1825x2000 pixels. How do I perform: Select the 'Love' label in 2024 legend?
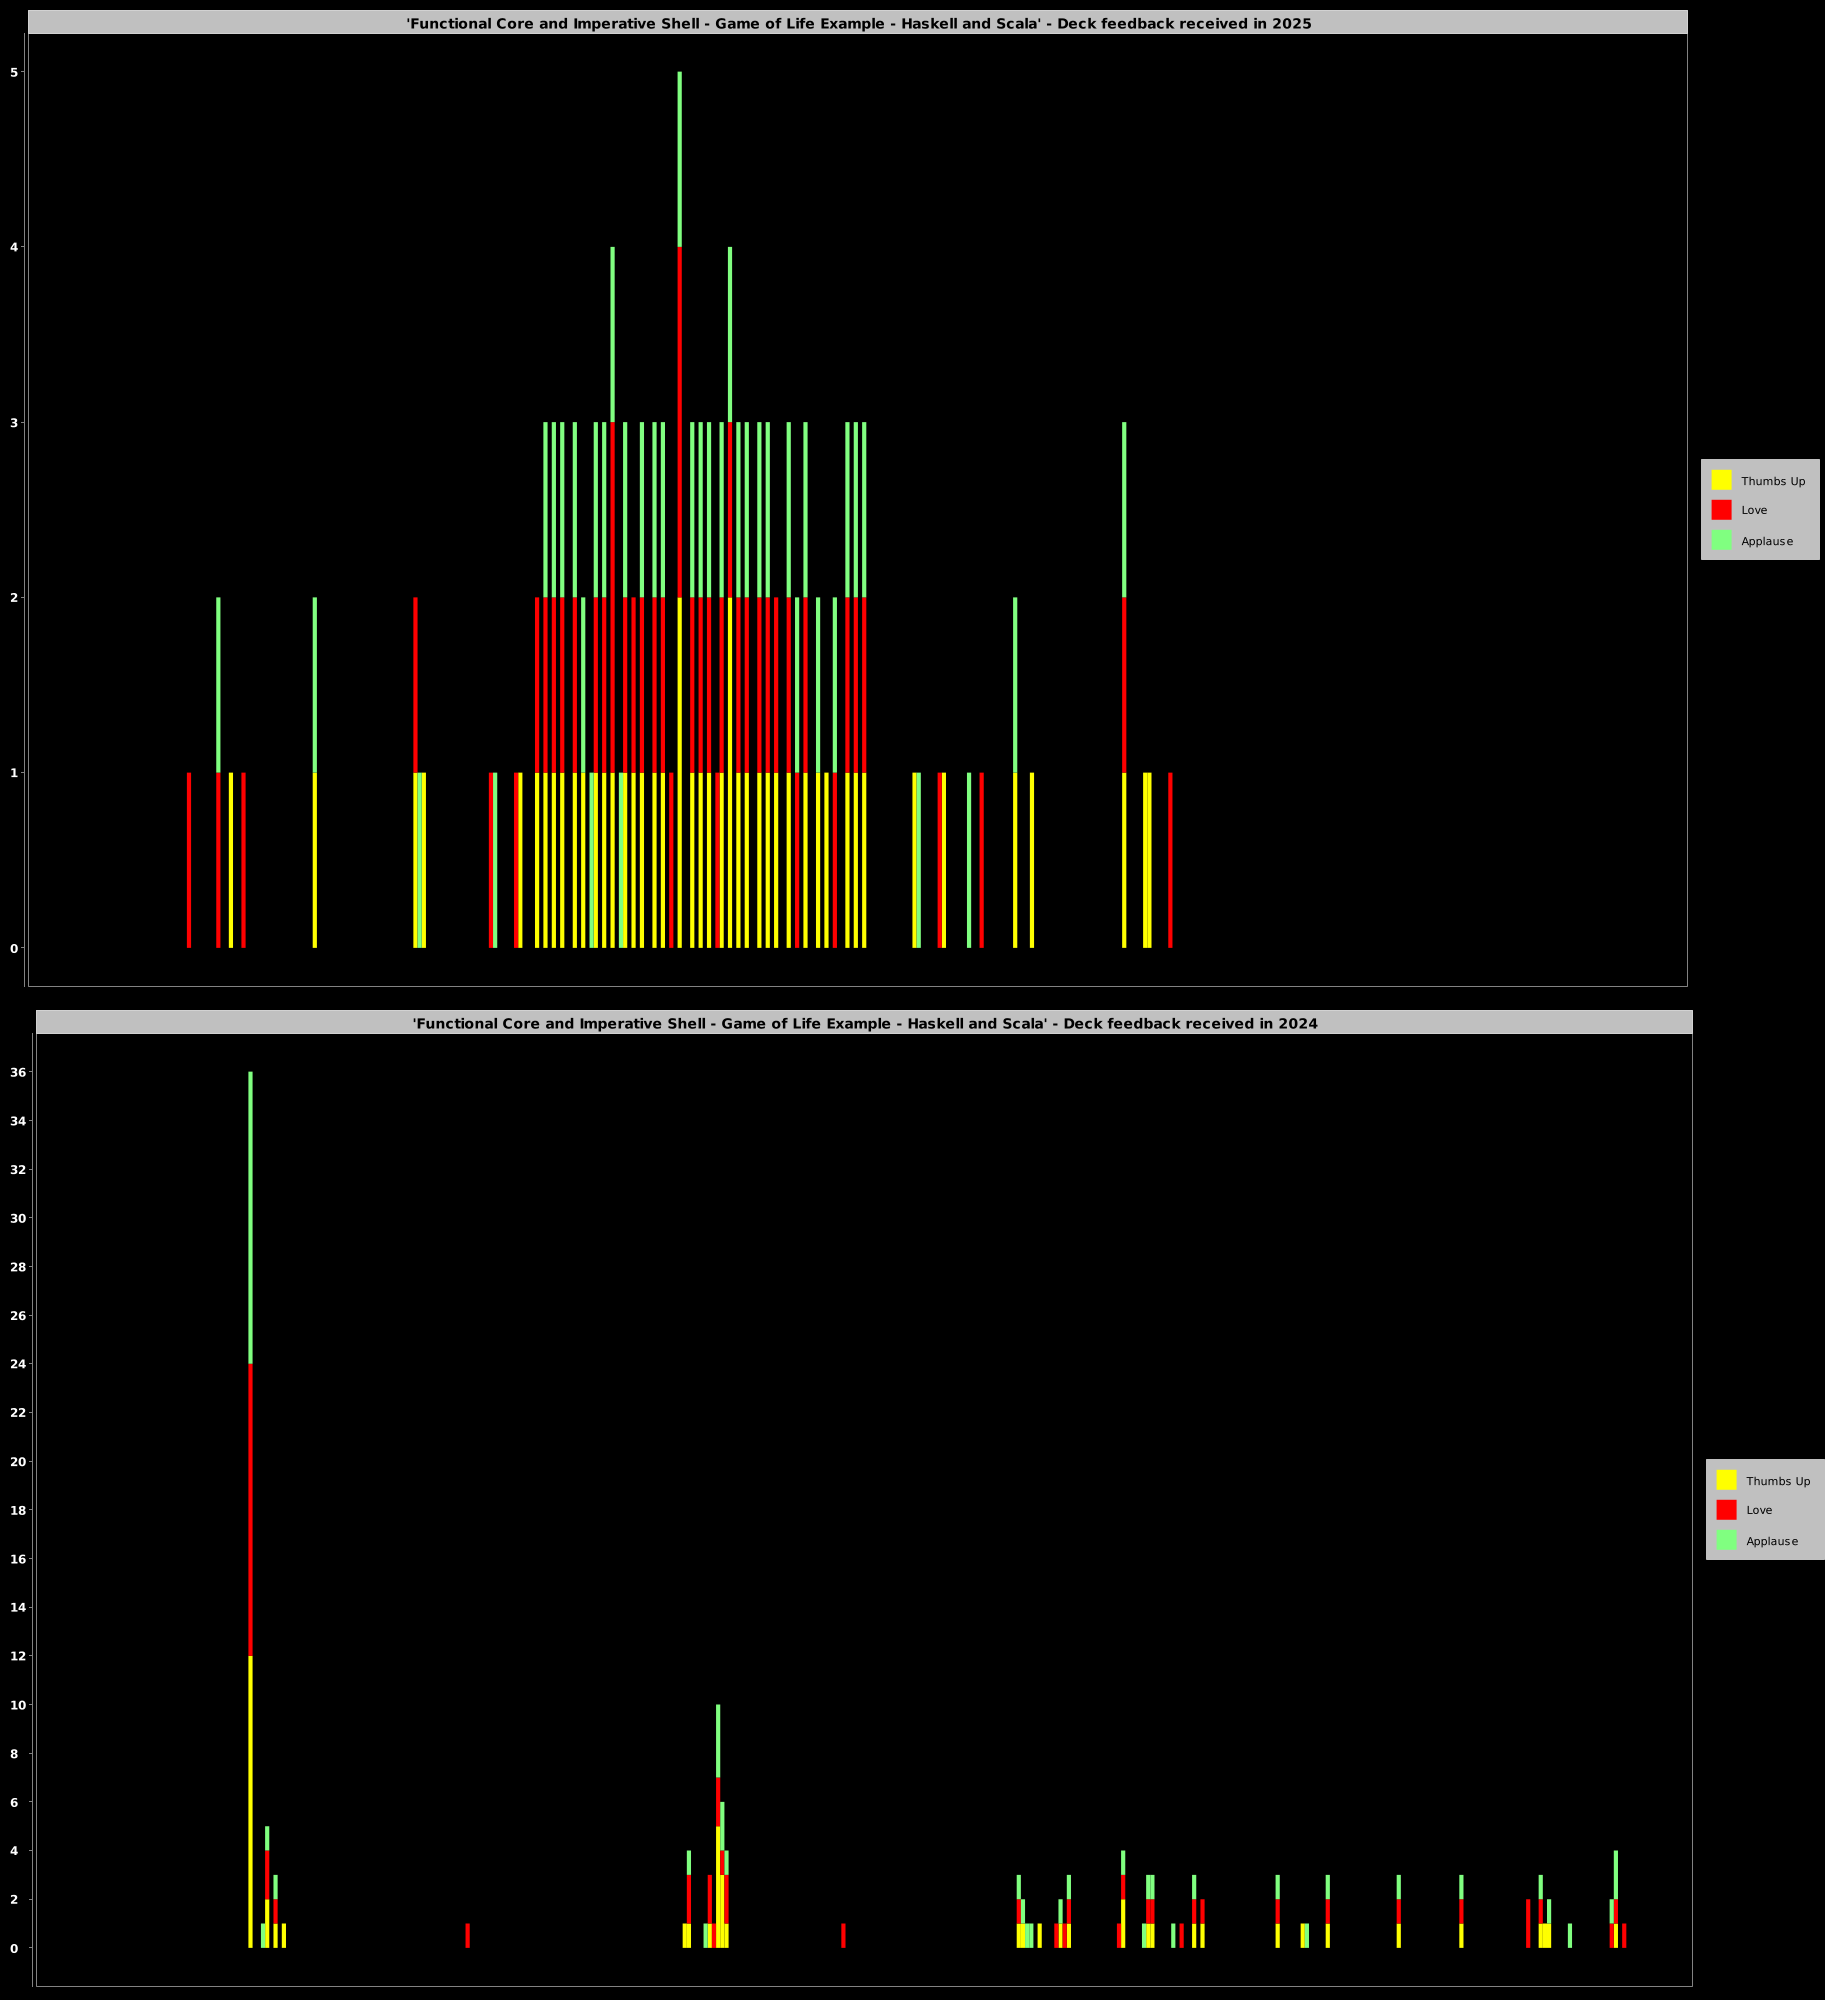tap(1758, 1510)
